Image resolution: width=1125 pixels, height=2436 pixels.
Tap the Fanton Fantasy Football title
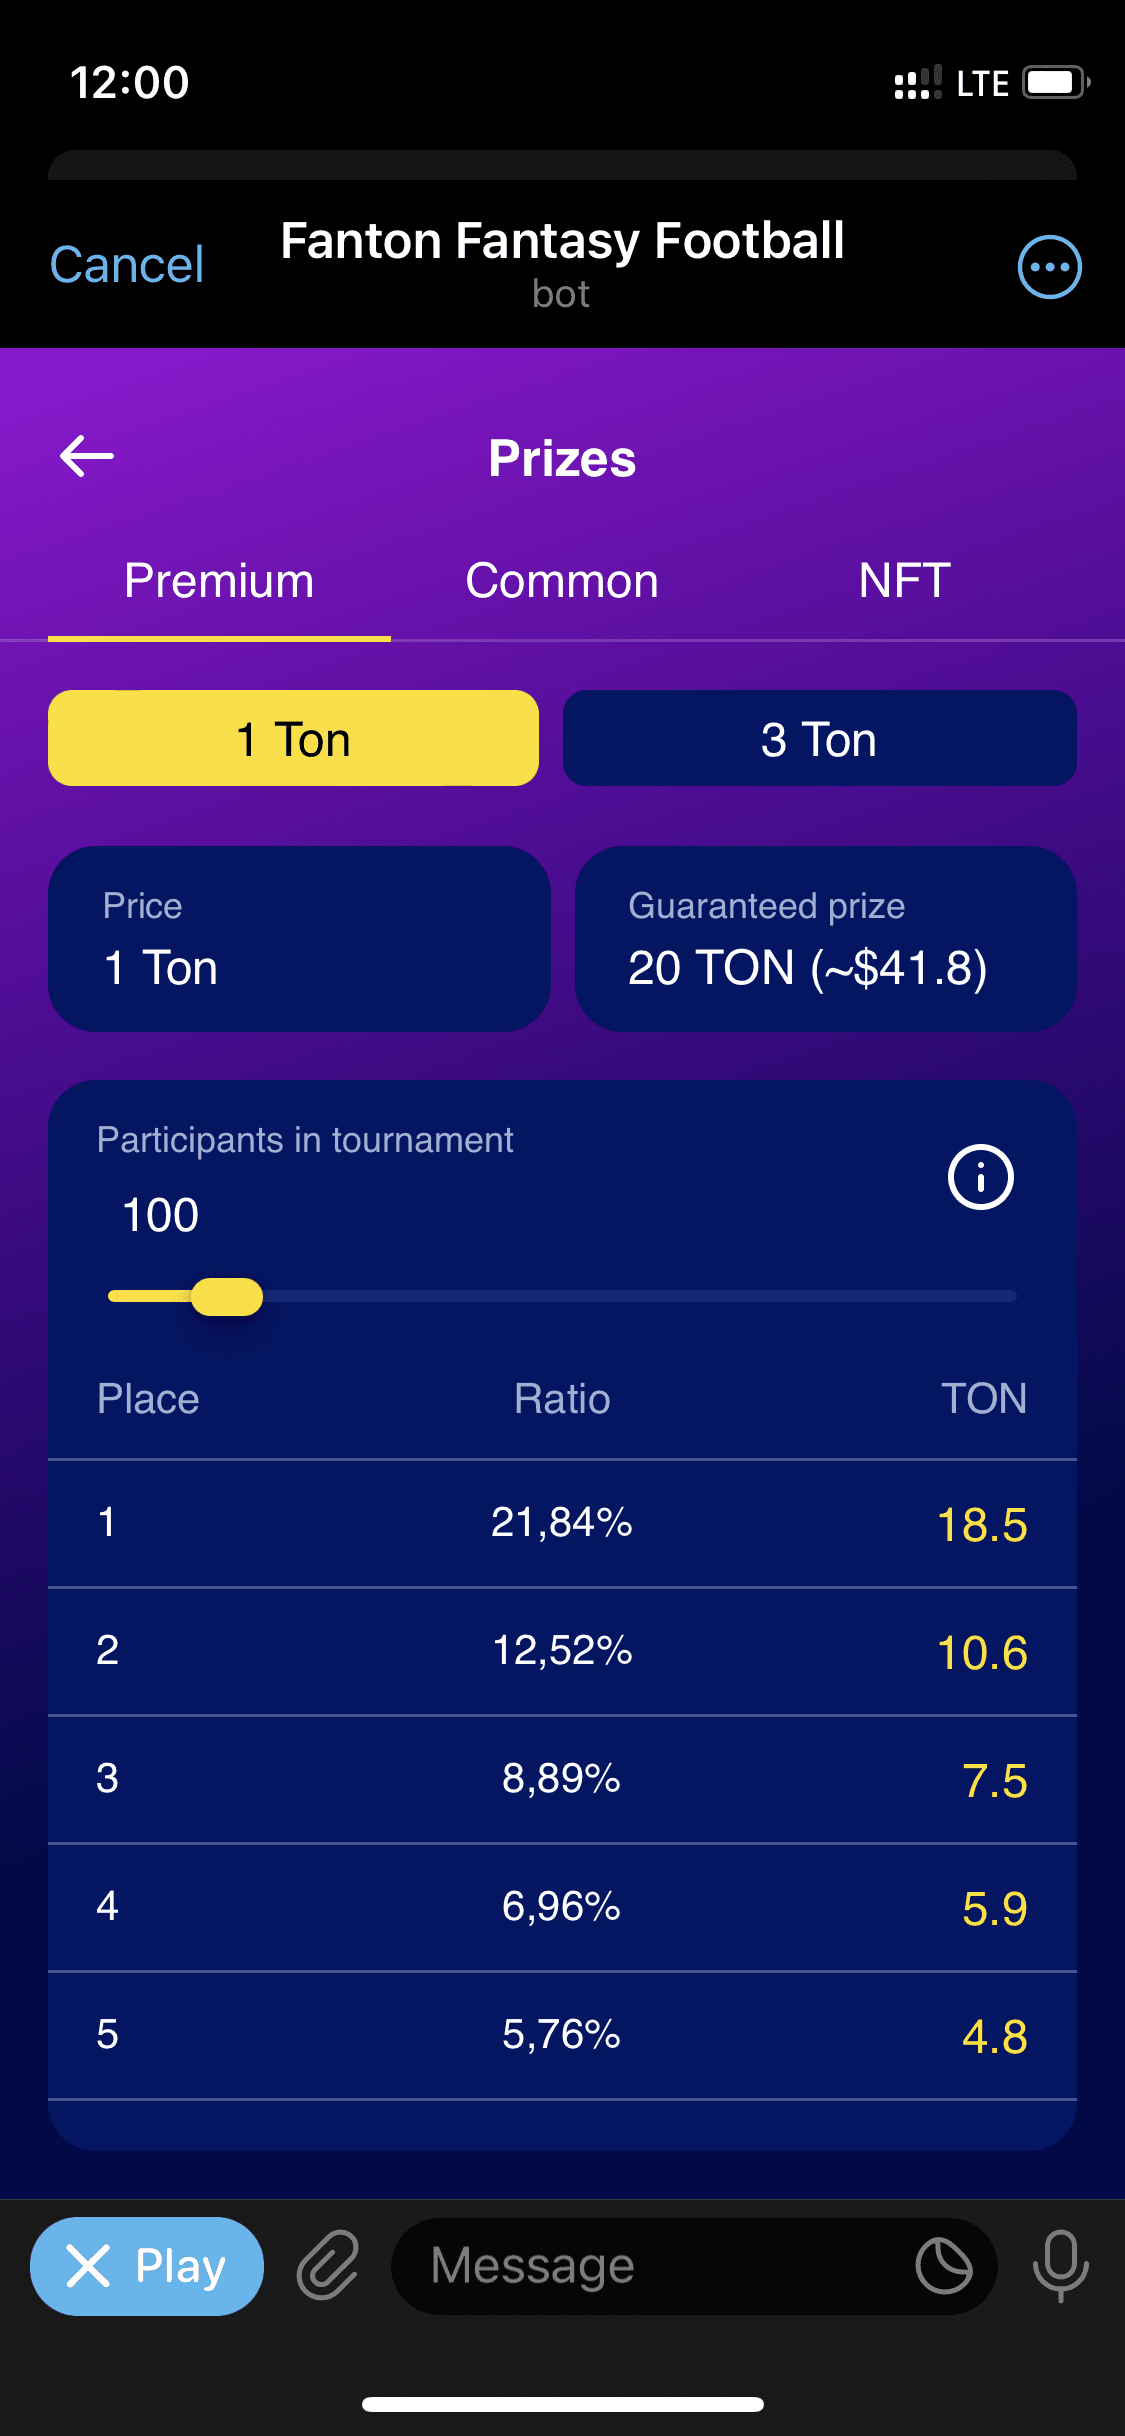click(562, 242)
